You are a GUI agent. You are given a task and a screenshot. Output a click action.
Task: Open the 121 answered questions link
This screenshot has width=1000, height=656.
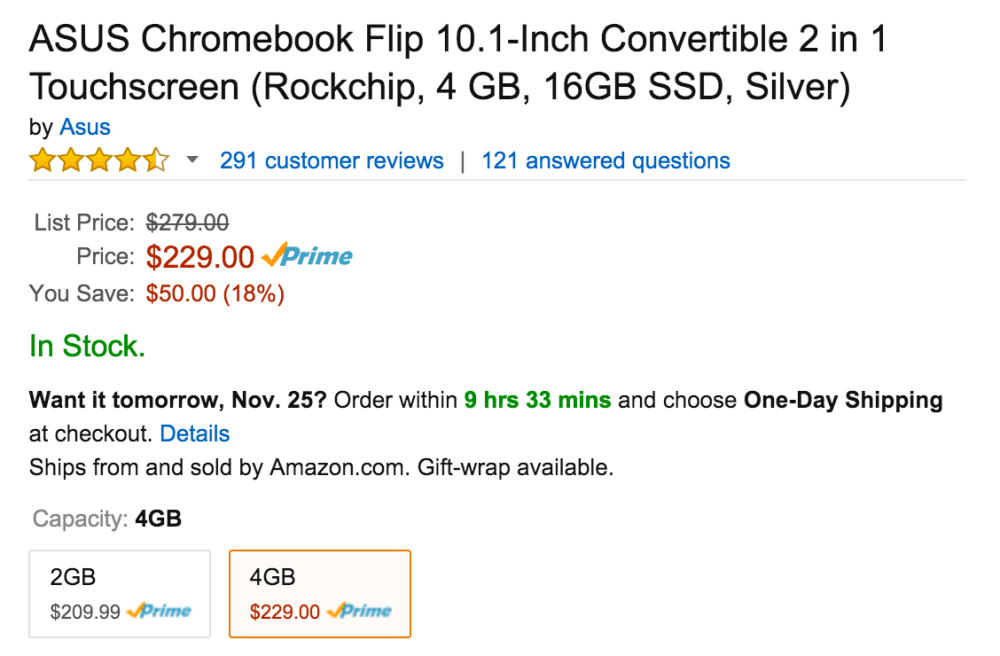pyautogui.click(x=605, y=161)
